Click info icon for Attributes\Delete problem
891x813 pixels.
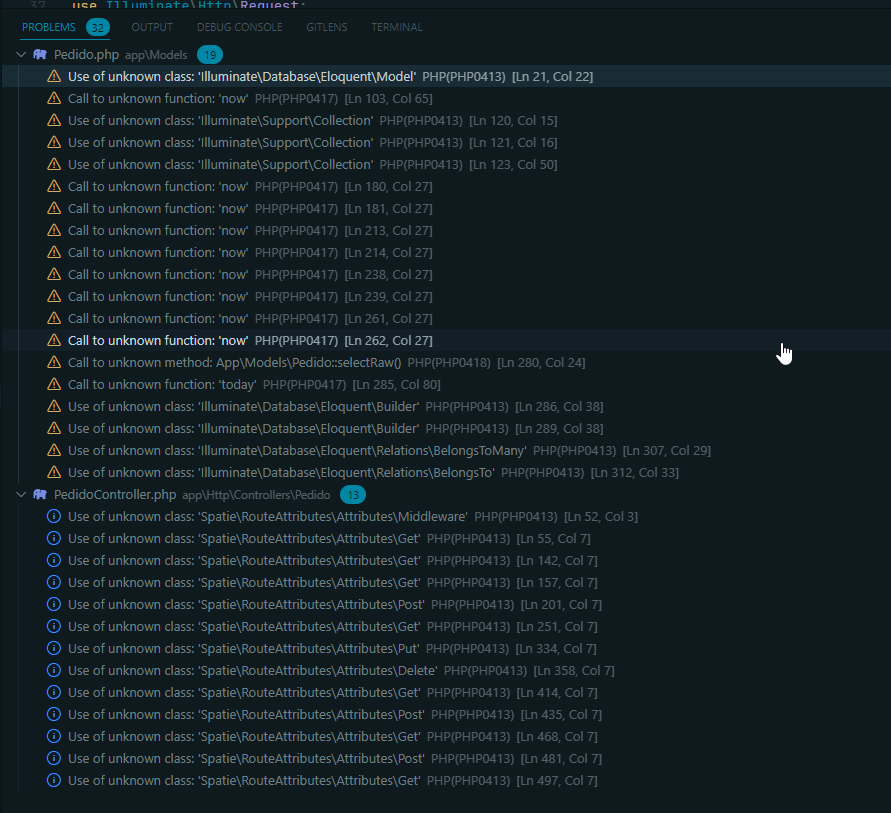54,670
